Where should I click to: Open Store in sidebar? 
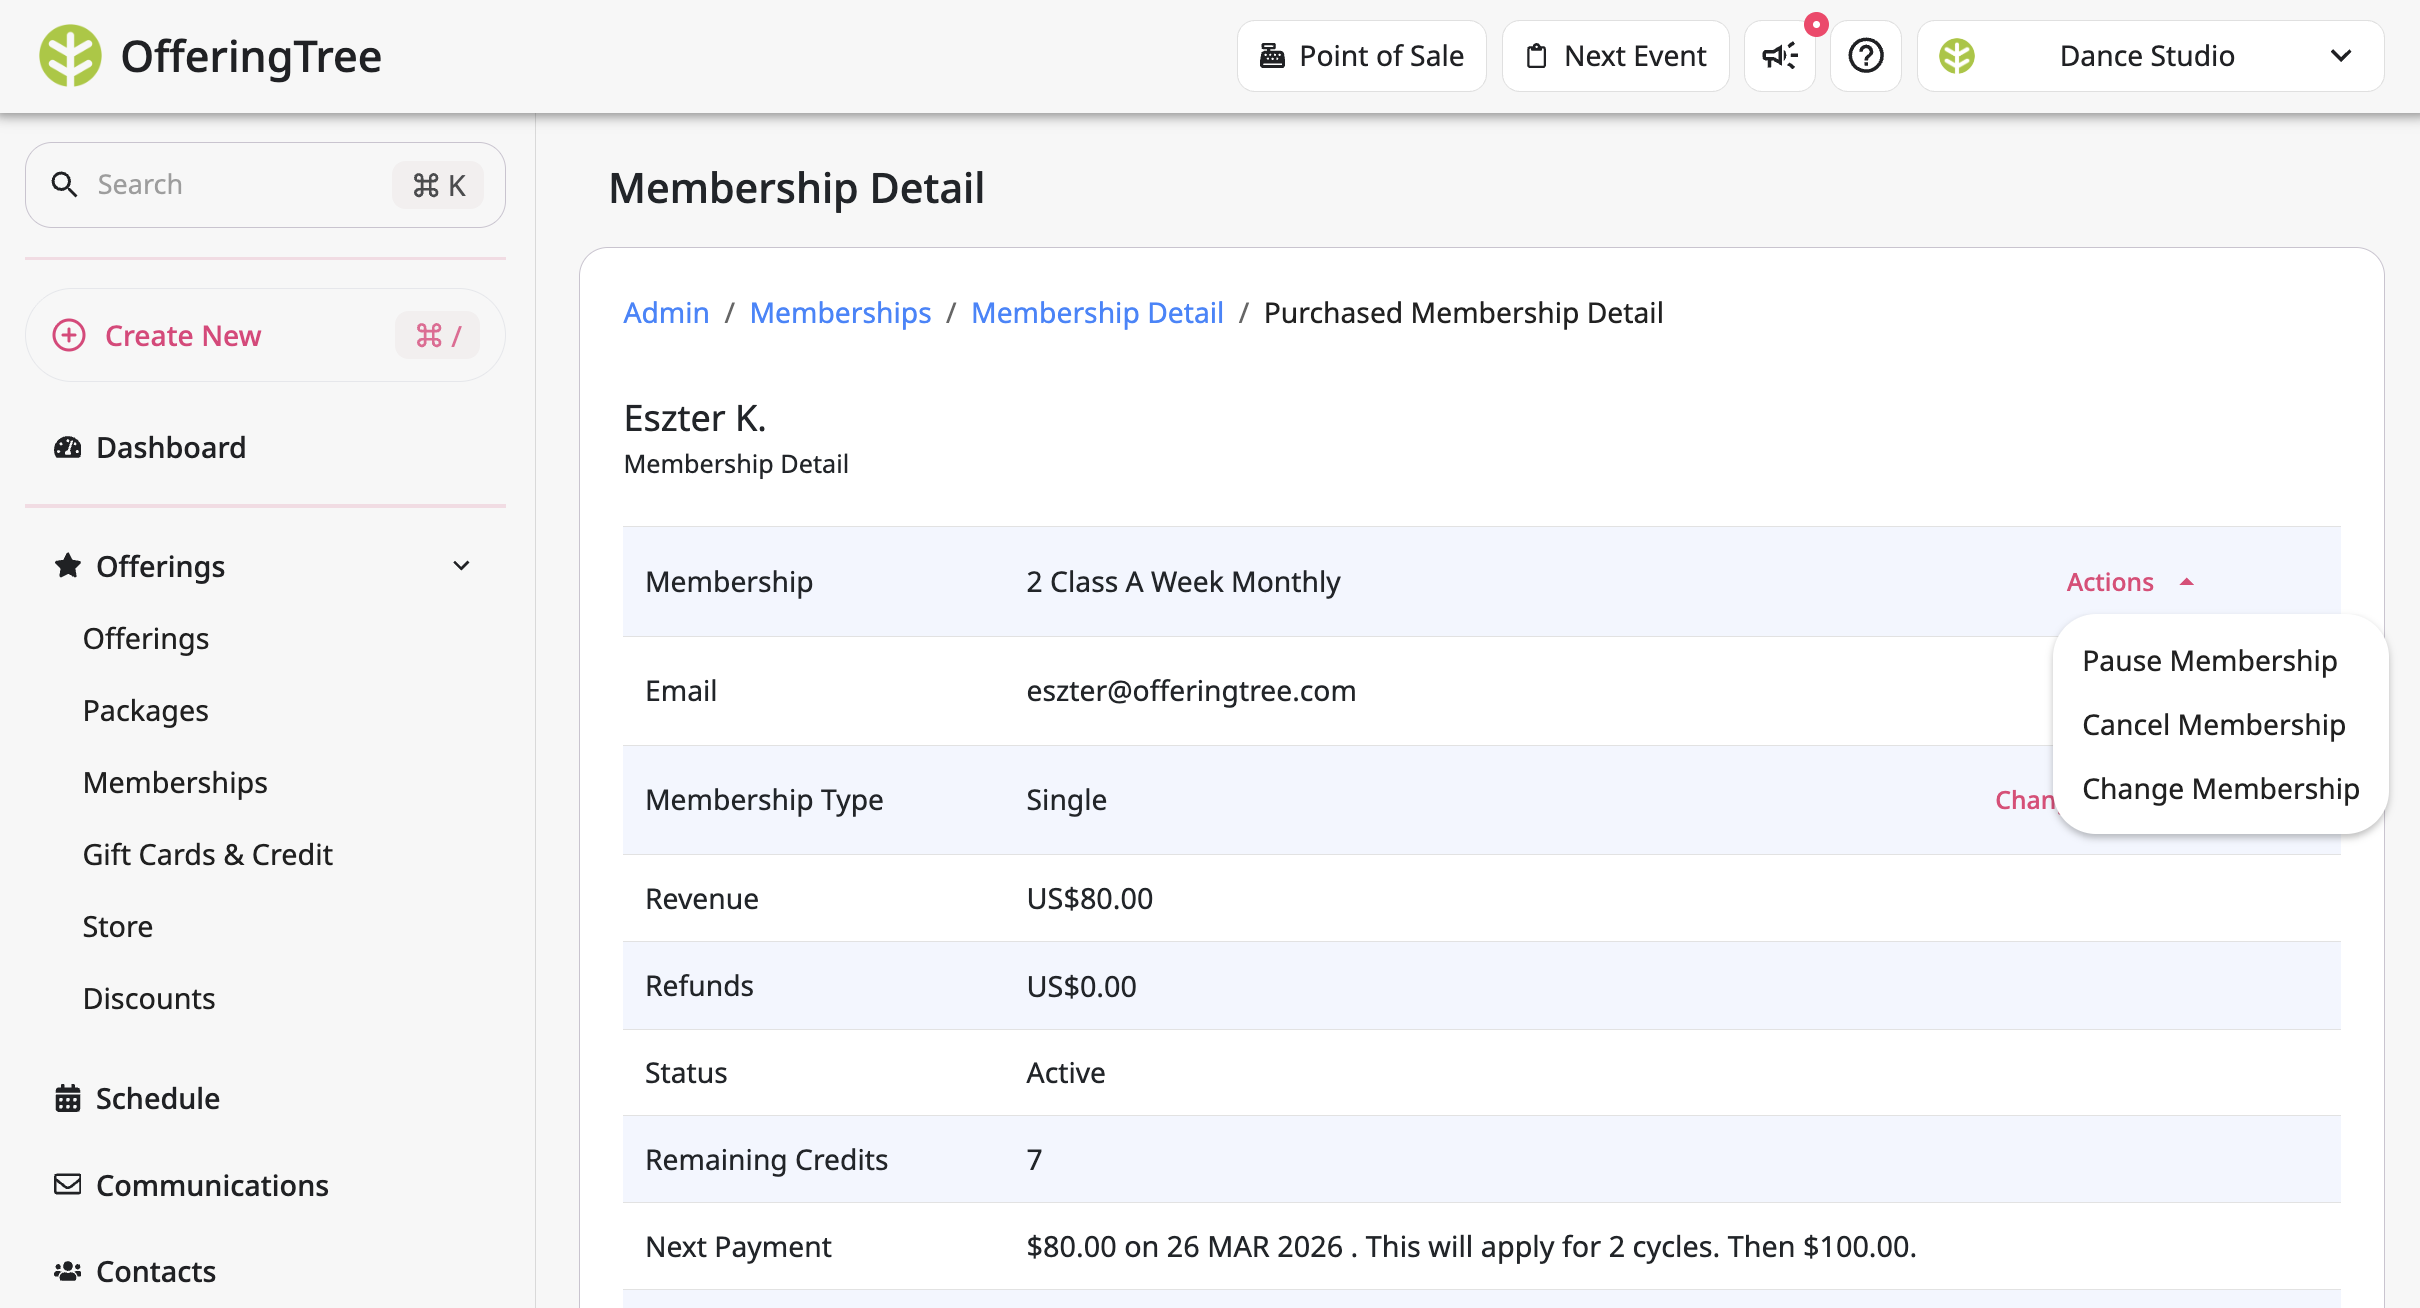click(x=117, y=926)
